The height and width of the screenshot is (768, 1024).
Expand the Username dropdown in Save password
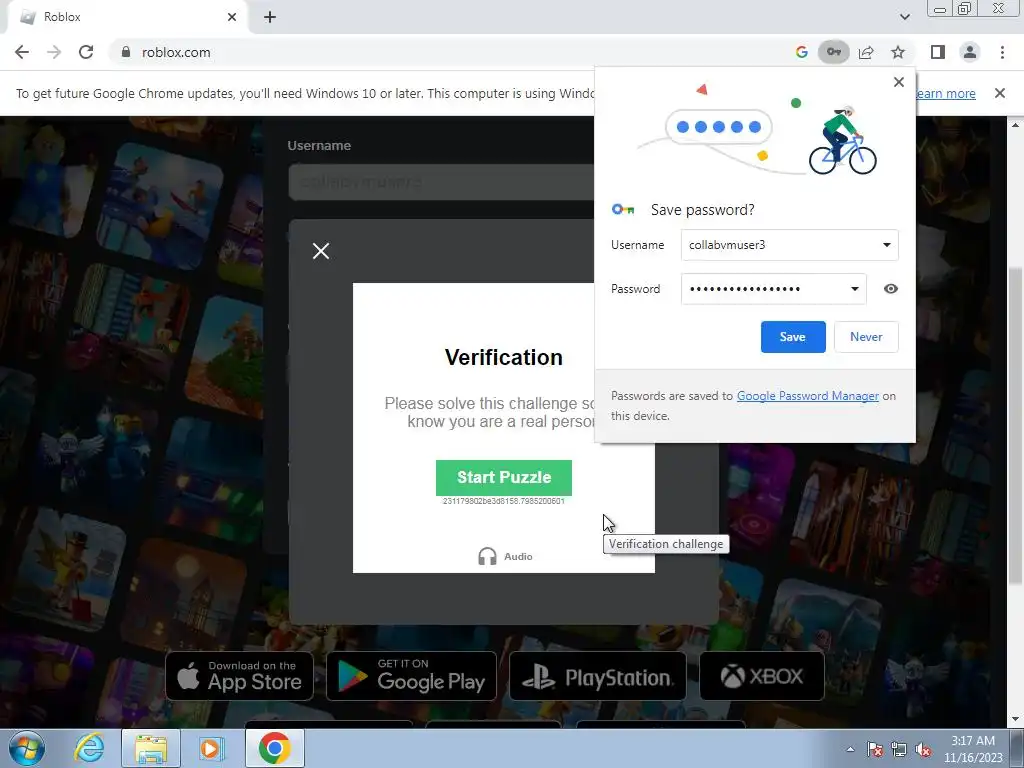pos(886,245)
